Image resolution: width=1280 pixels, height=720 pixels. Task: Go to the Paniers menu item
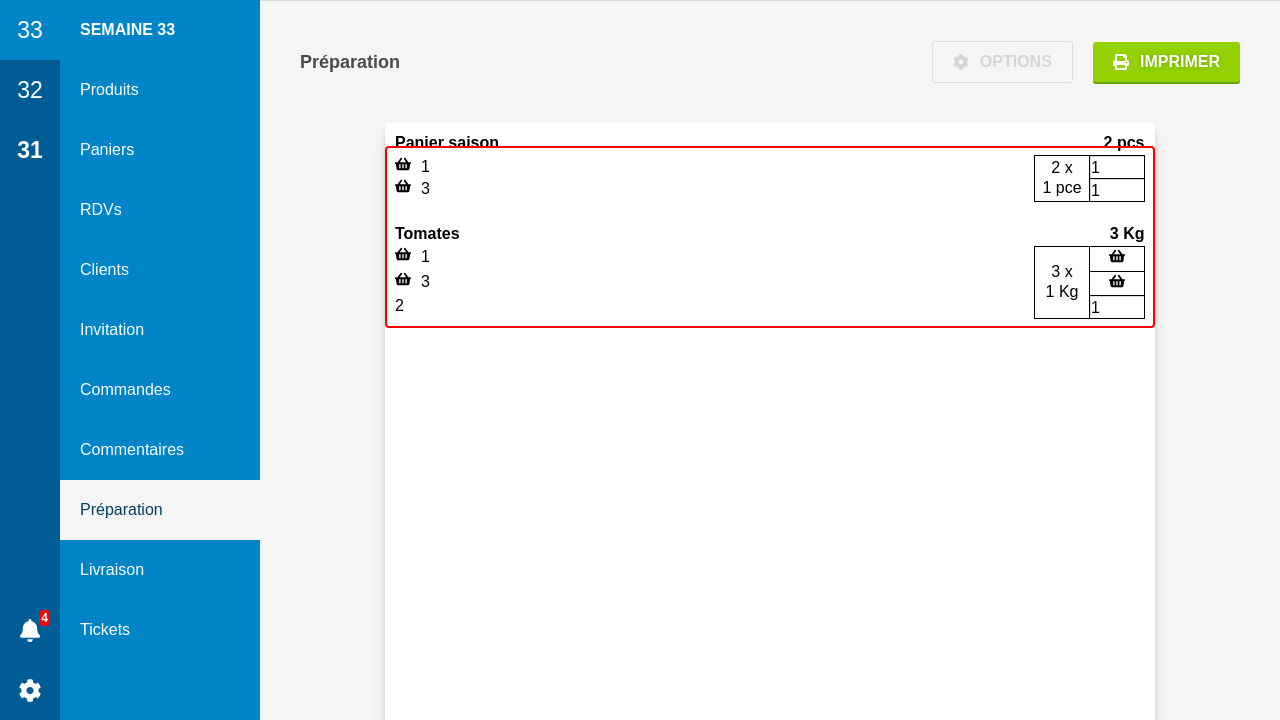pyautogui.click(x=107, y=150)
